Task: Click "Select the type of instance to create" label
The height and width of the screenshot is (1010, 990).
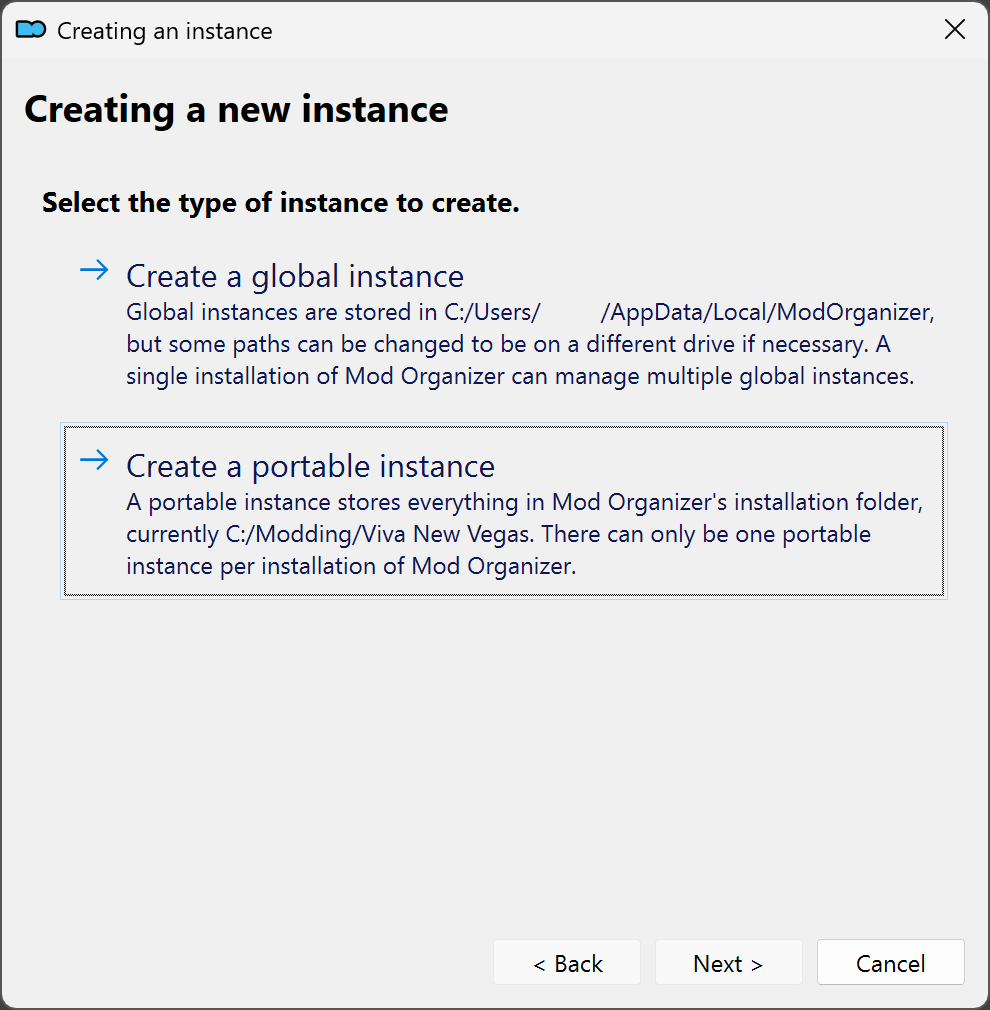Action: pyautogui.click(x=280, y=202)
